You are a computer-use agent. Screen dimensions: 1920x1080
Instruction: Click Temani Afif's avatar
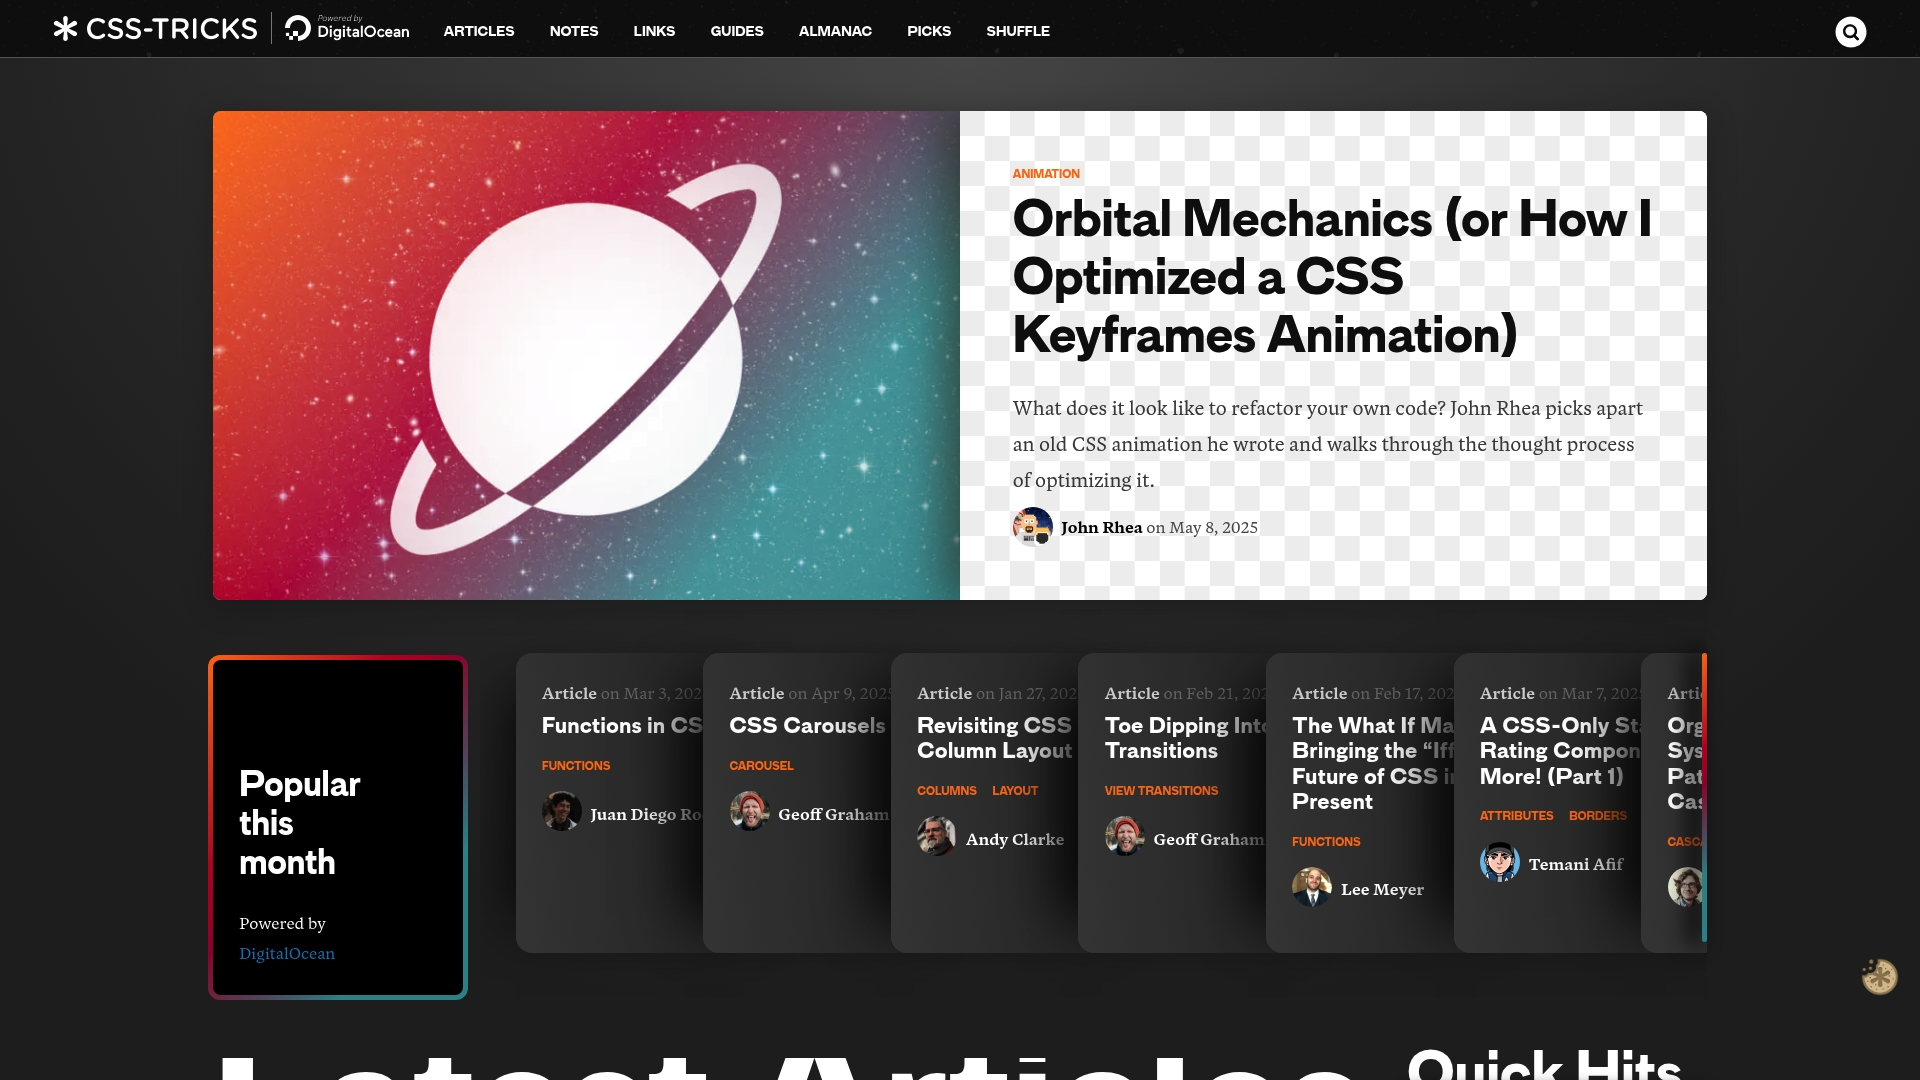[1500, 862]
